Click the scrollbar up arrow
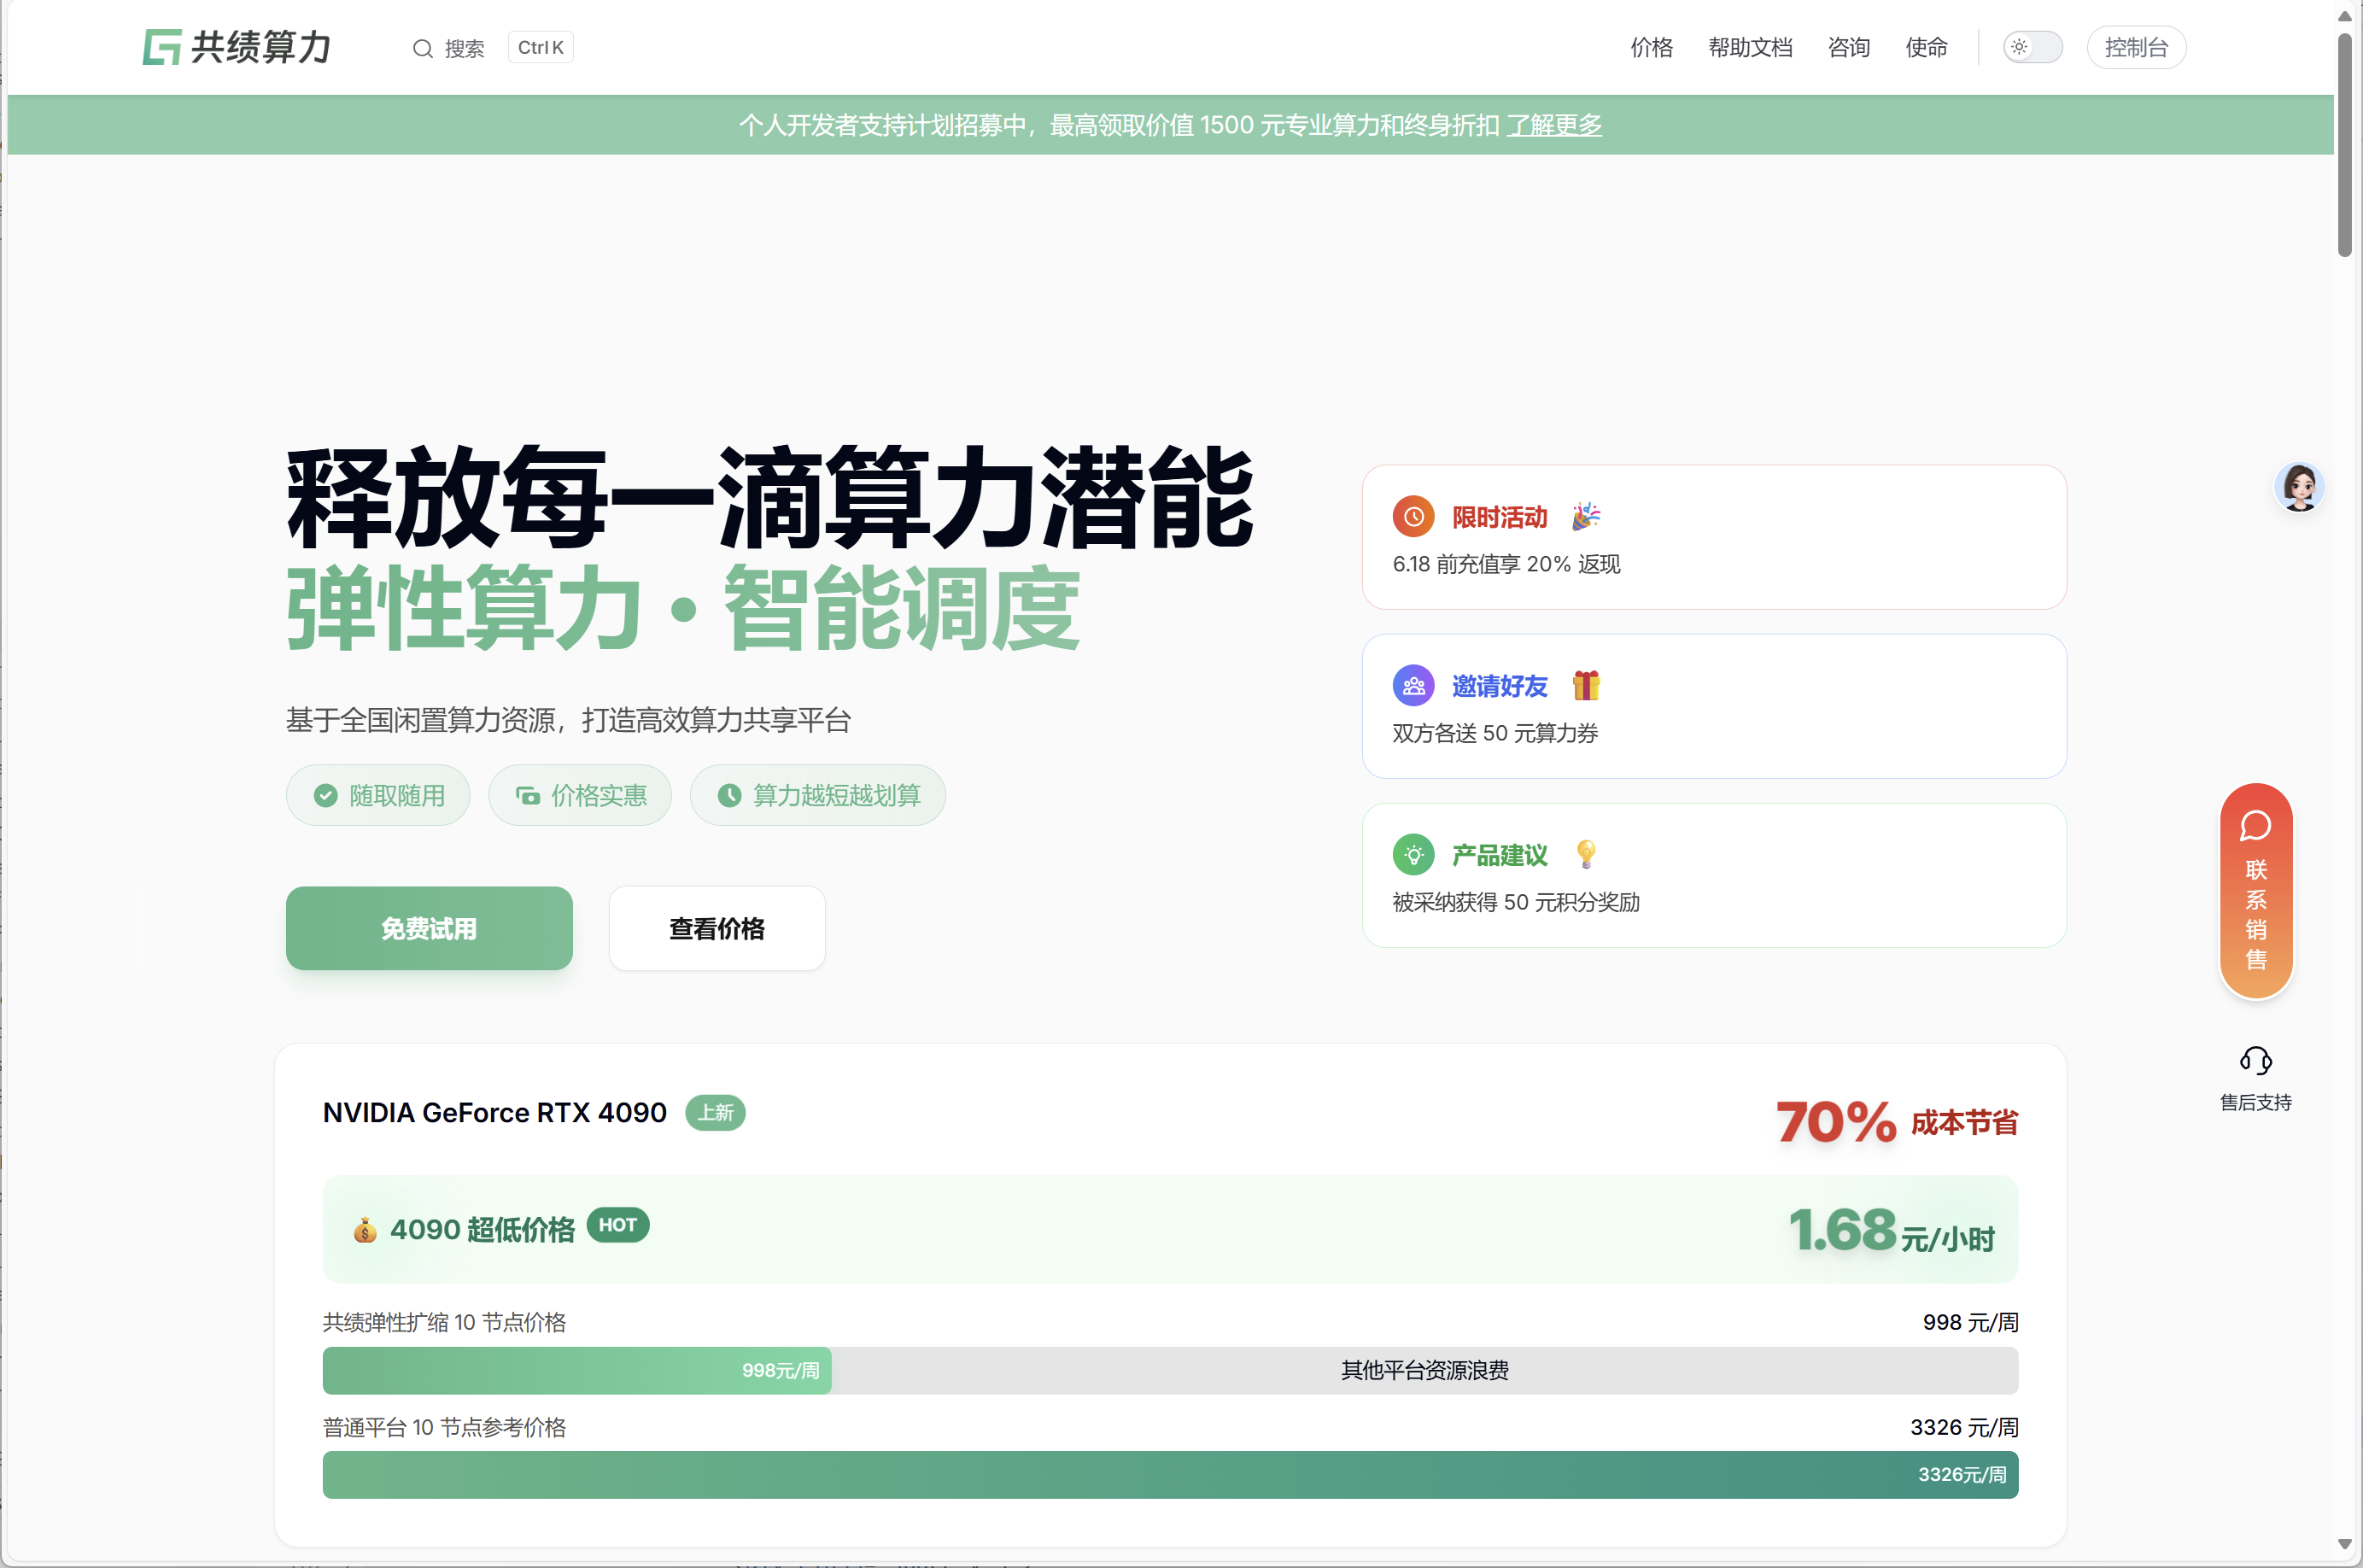This screenshot has height=1568, width=2363. [x=2345, y=16]
